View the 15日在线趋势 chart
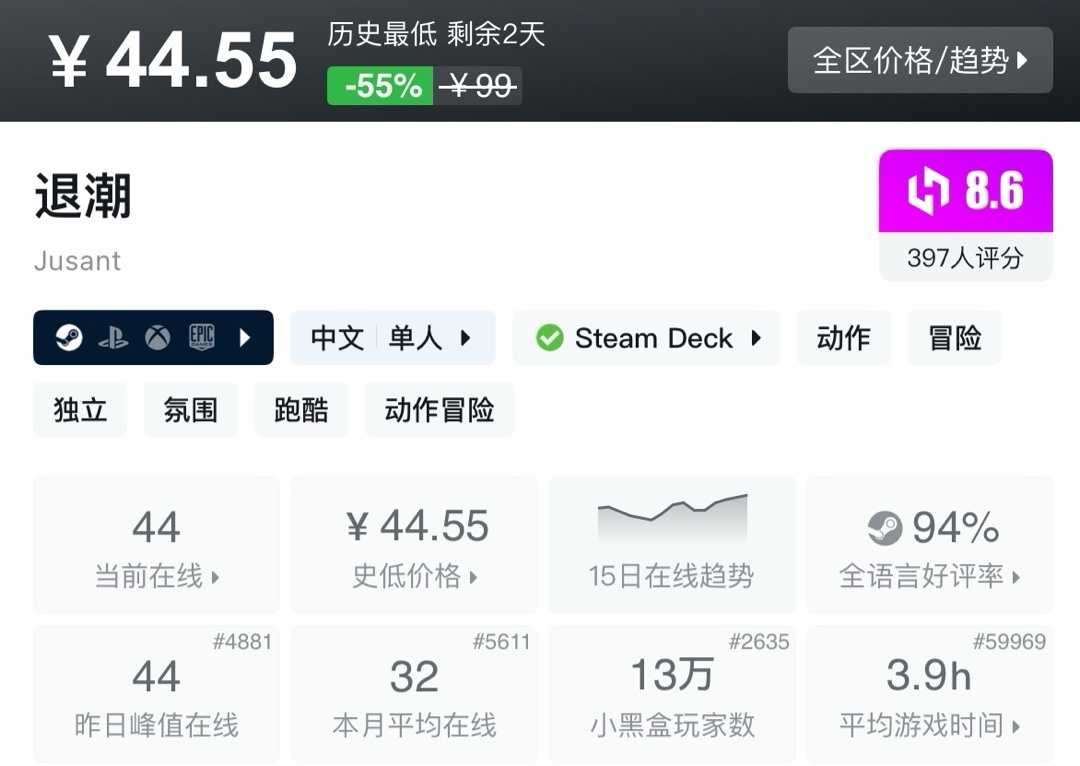The image size is (1080, 766). coord(672,545)
